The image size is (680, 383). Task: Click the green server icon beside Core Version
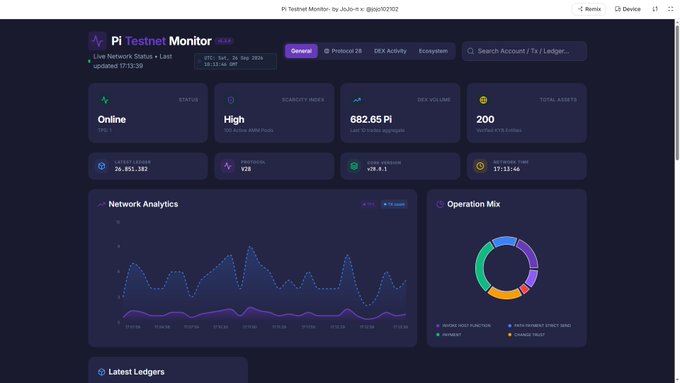(354, 166)
